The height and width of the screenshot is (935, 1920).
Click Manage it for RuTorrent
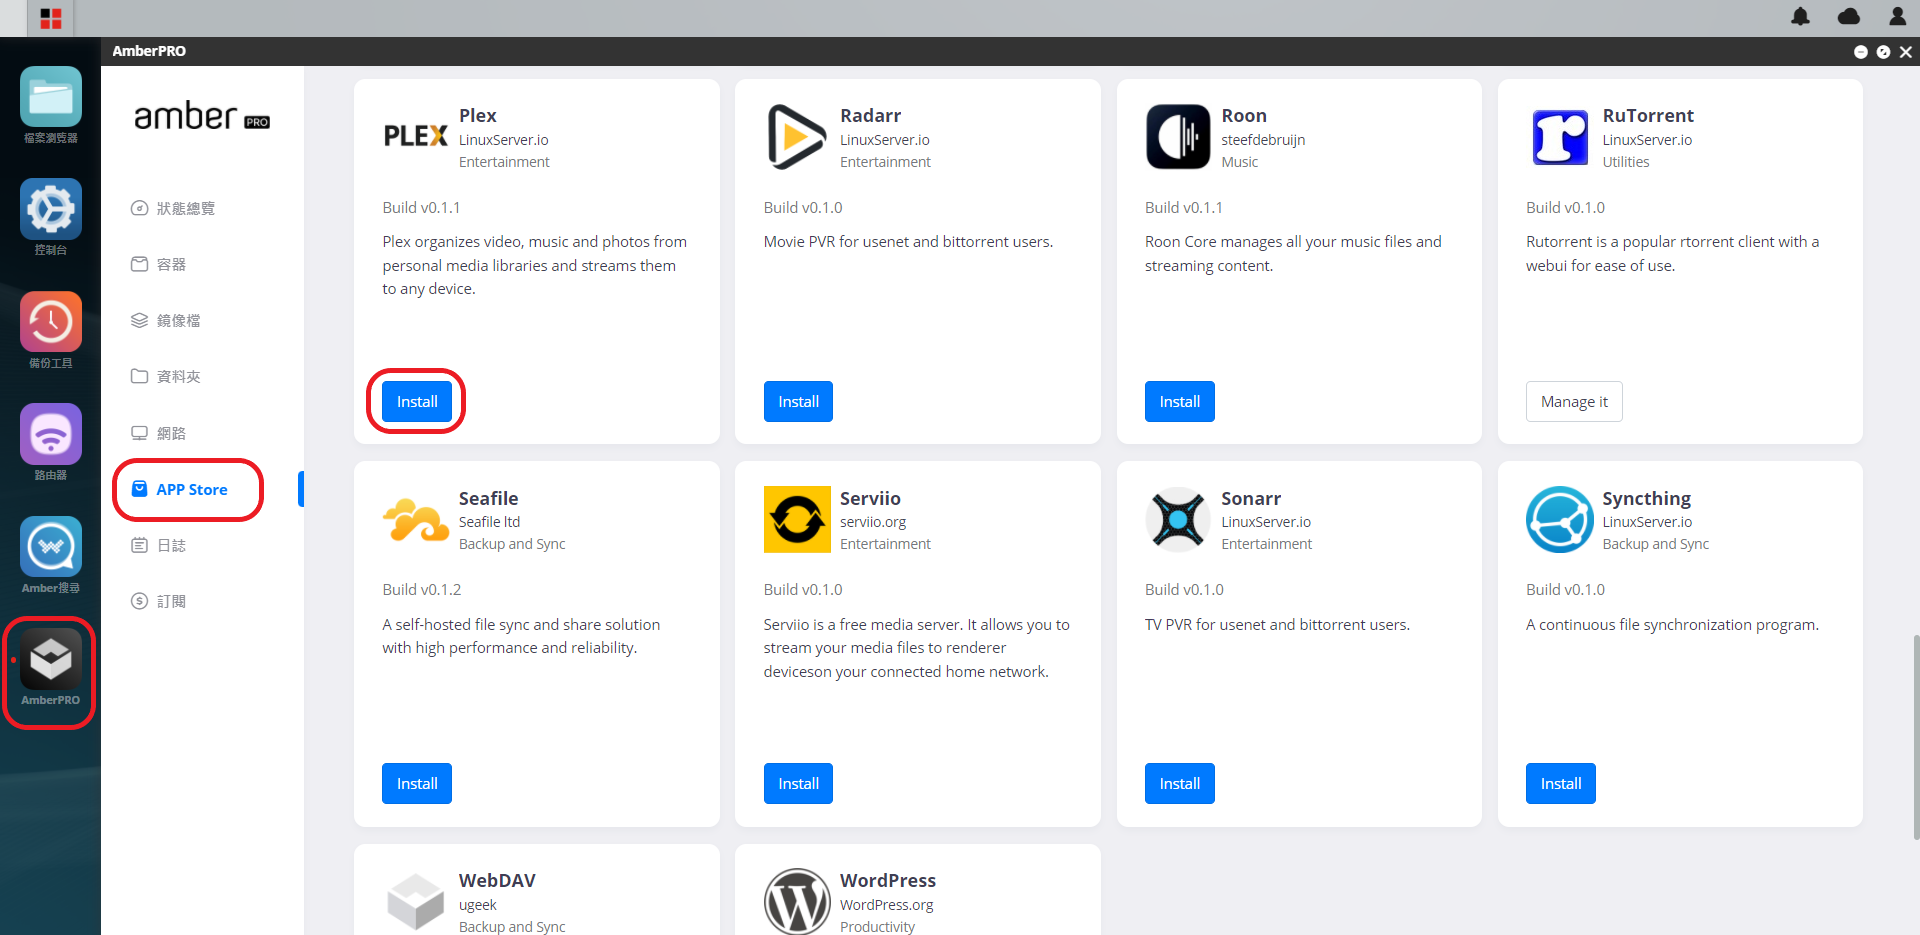pyautogui.click(x=1574, y=401)
